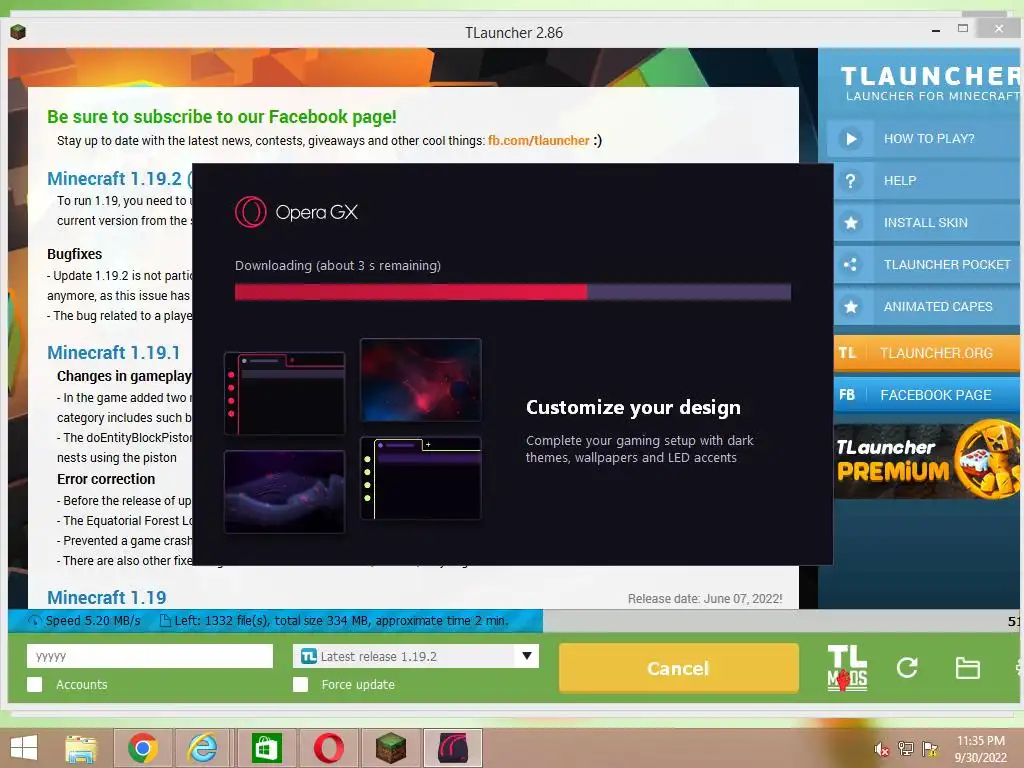
Task: Open the Windows Start button
Action: click(24, 748)
